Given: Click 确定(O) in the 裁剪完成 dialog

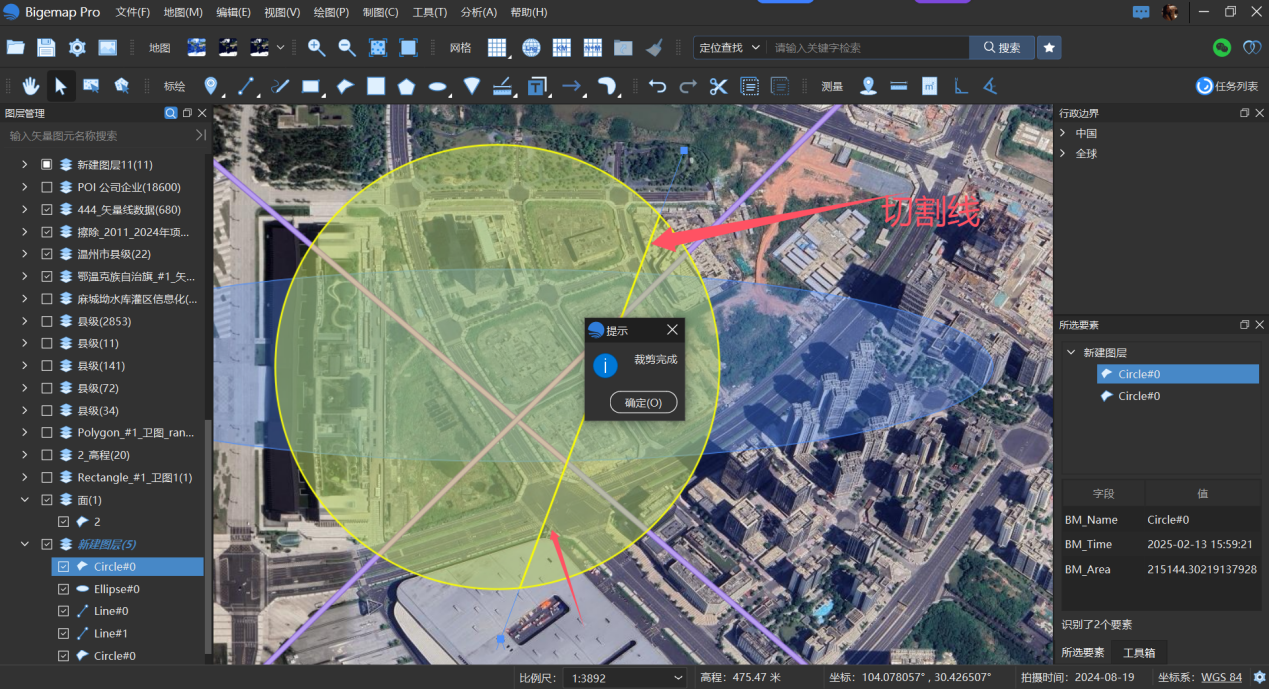Looking at the screenshot, I should [643, 402].
